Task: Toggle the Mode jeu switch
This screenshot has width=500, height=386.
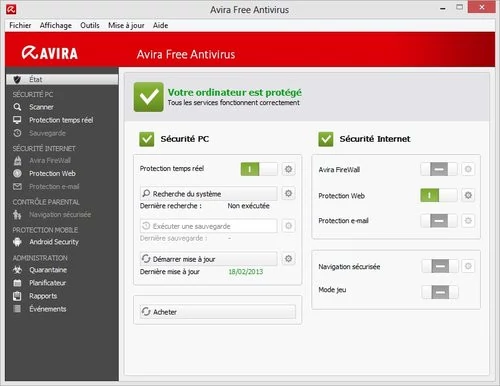Action: point(440,292)
